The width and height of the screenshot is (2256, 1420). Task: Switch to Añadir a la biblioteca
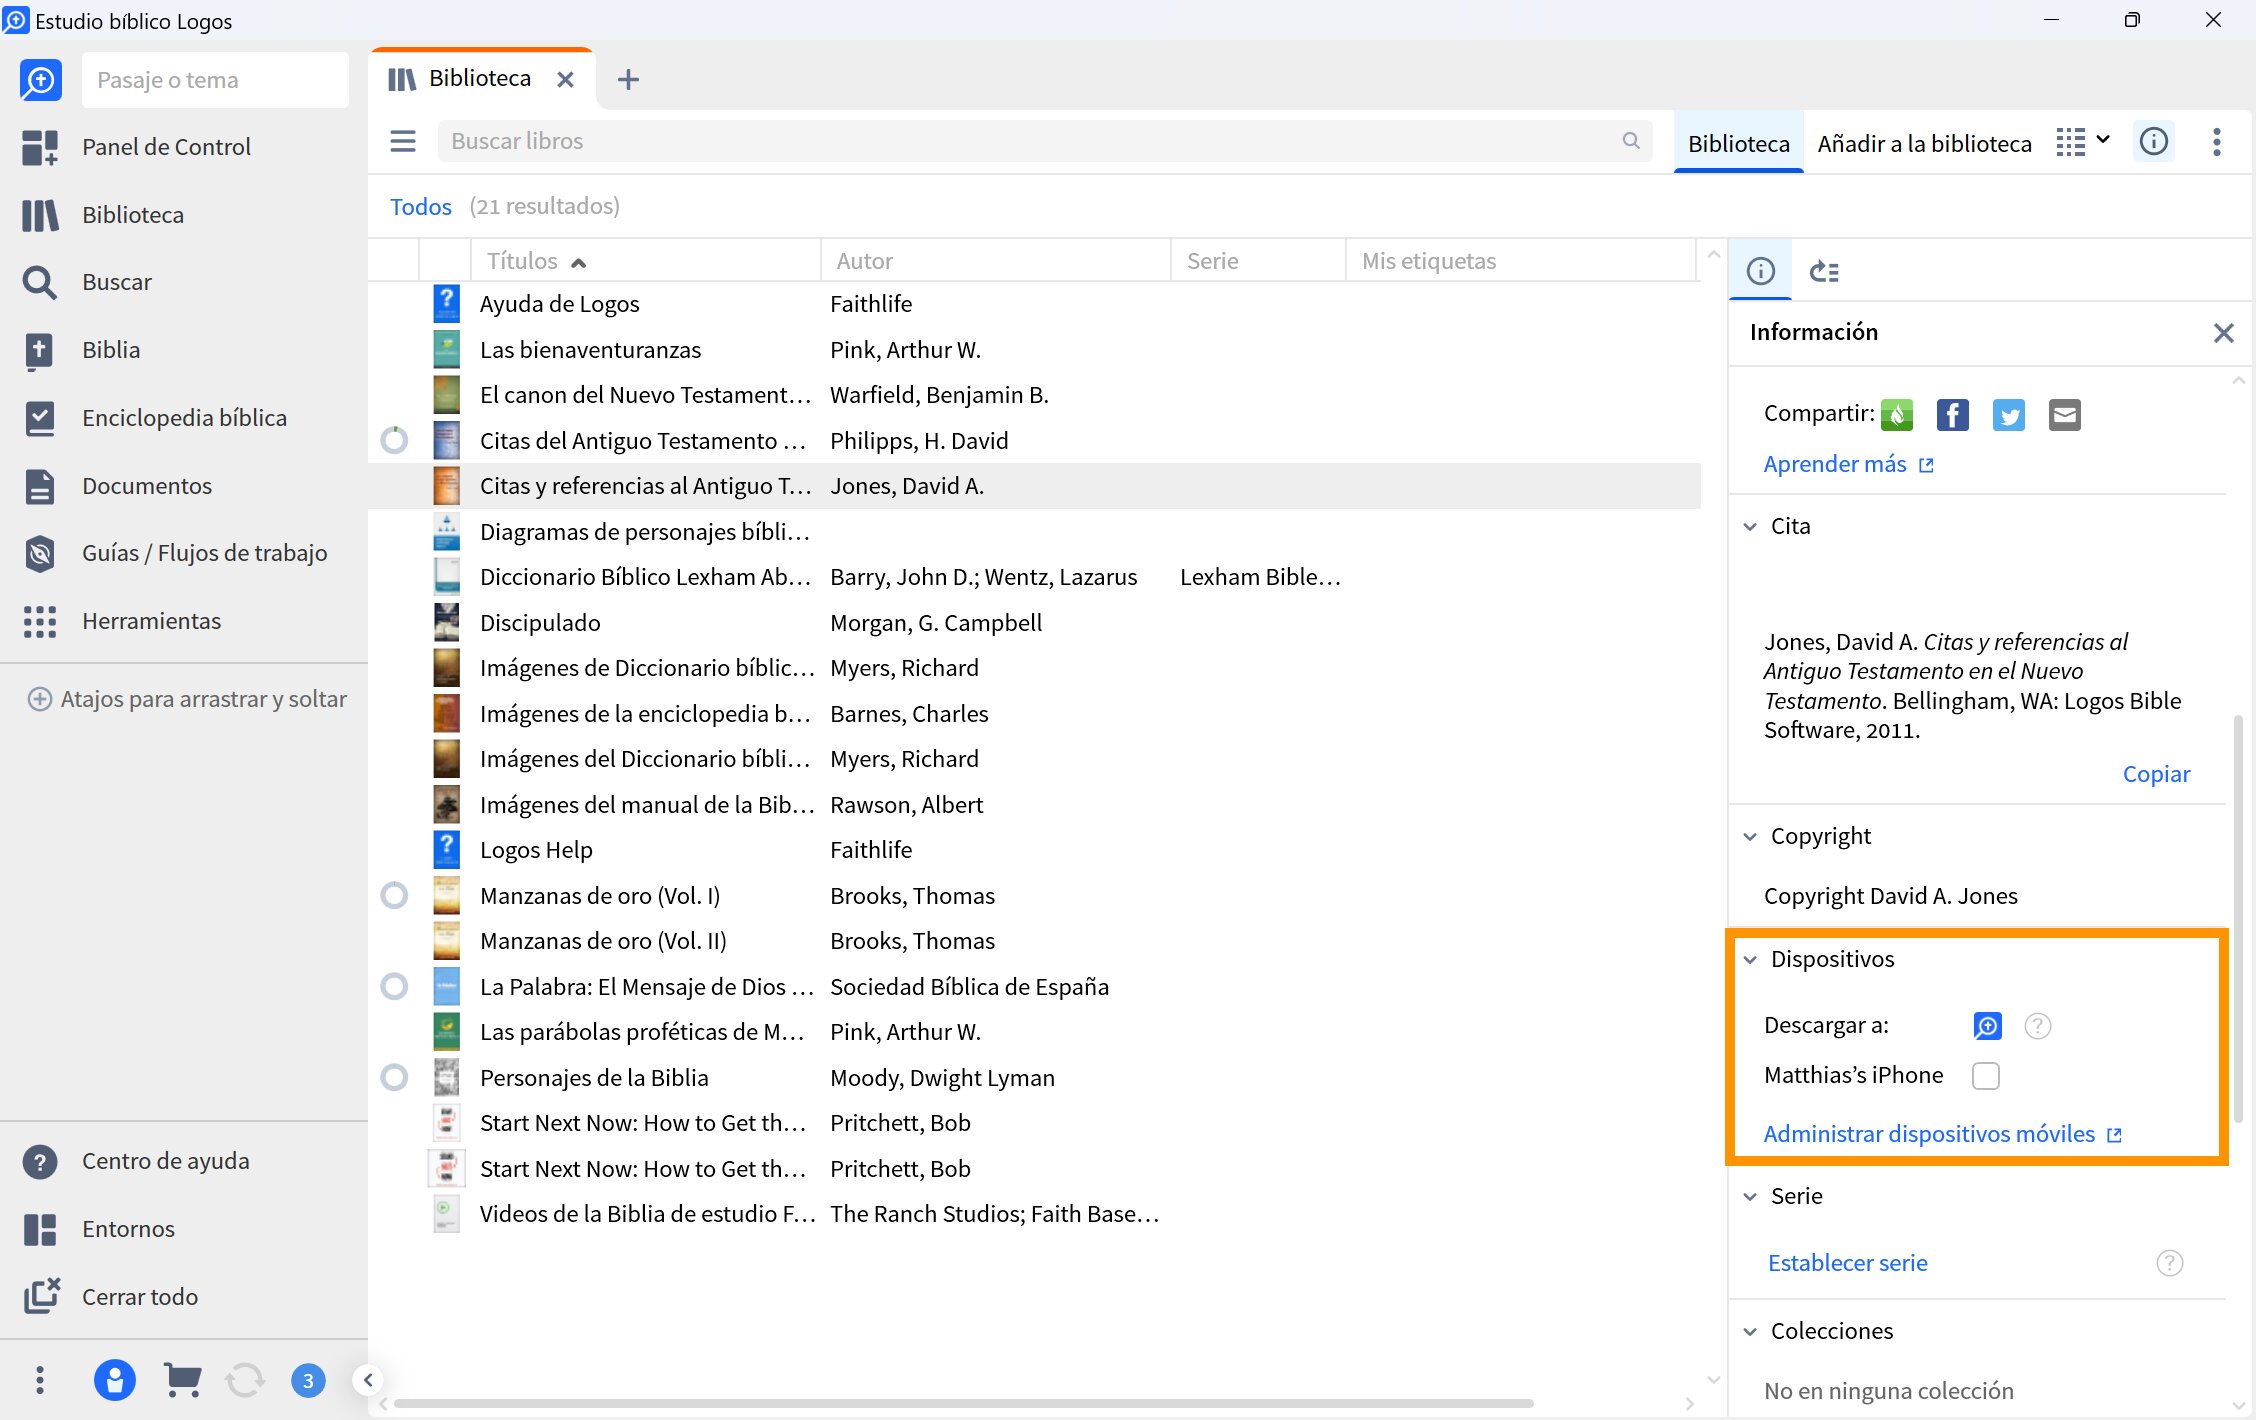pos(1924,143)
